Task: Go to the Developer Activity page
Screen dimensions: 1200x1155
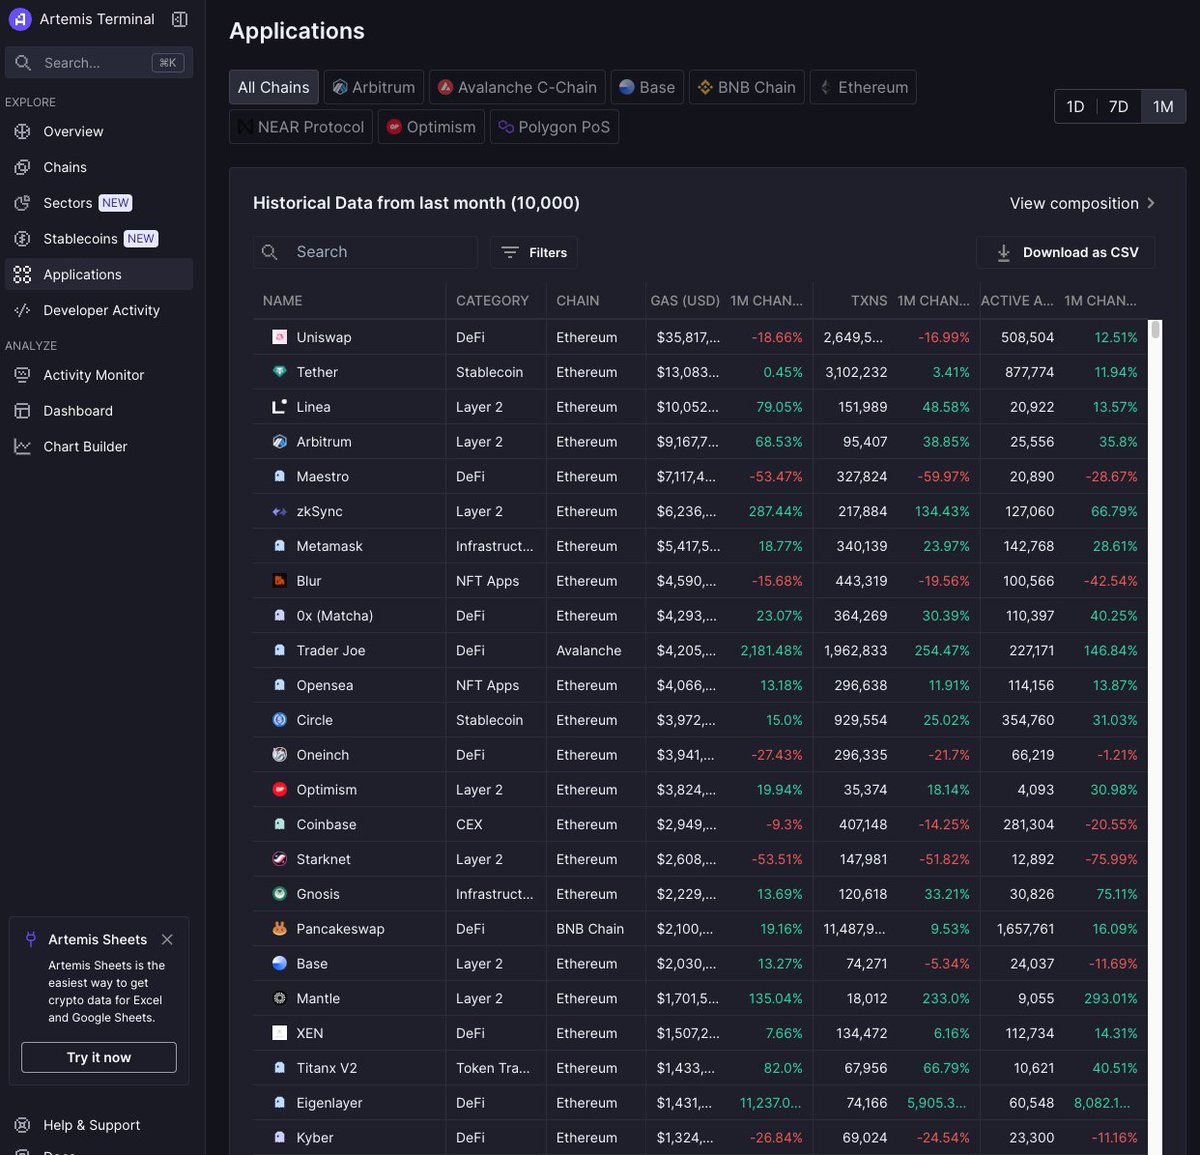Action: [101, 310]
